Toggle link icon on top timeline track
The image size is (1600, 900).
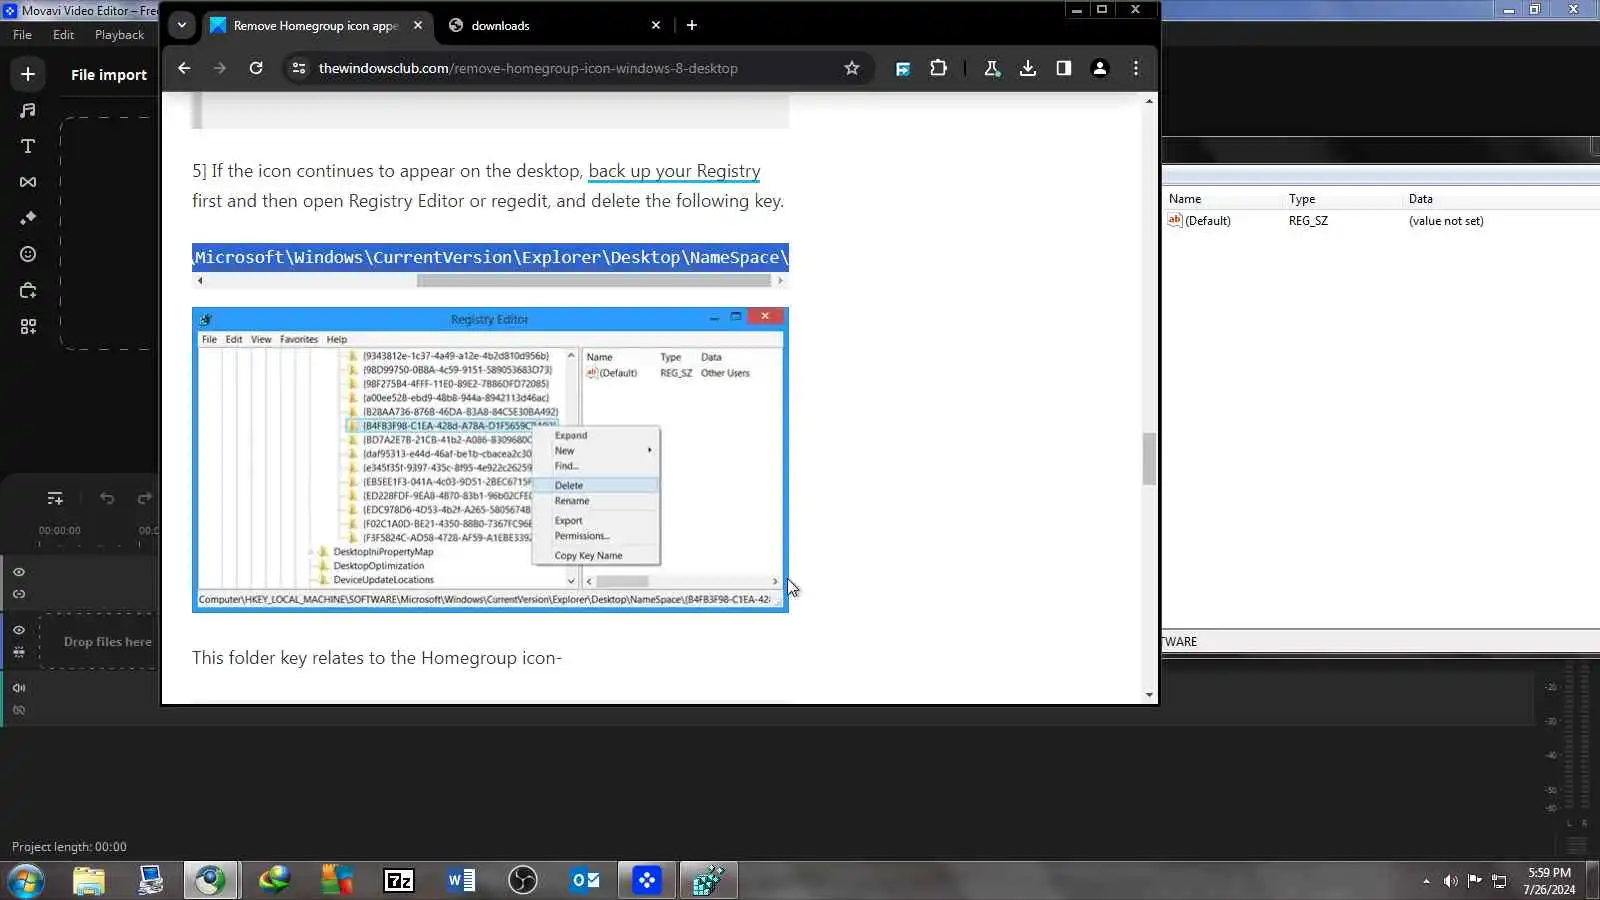coord(19,594)
